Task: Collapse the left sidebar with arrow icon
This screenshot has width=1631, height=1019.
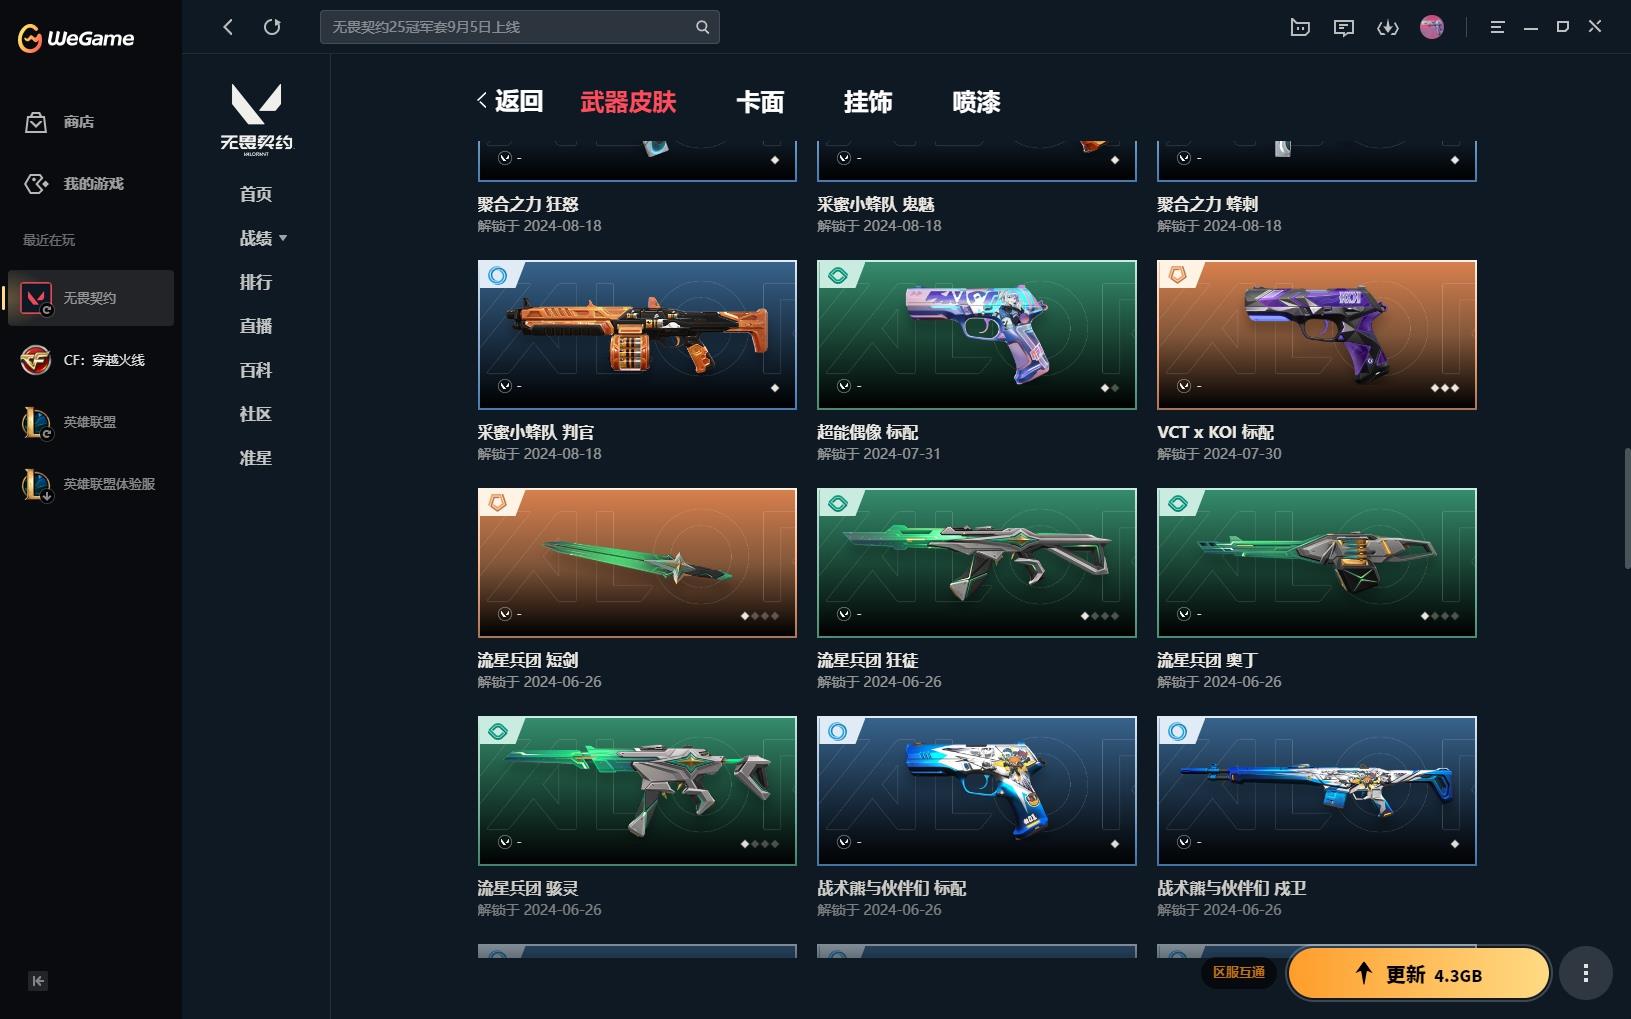Action: [38, 981]
